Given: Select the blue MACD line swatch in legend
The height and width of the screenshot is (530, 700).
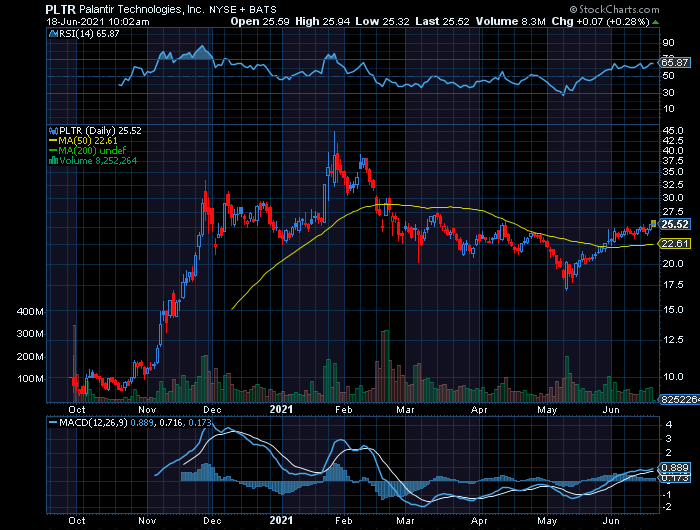Looking at the screenshot, I should pos(53,422).
